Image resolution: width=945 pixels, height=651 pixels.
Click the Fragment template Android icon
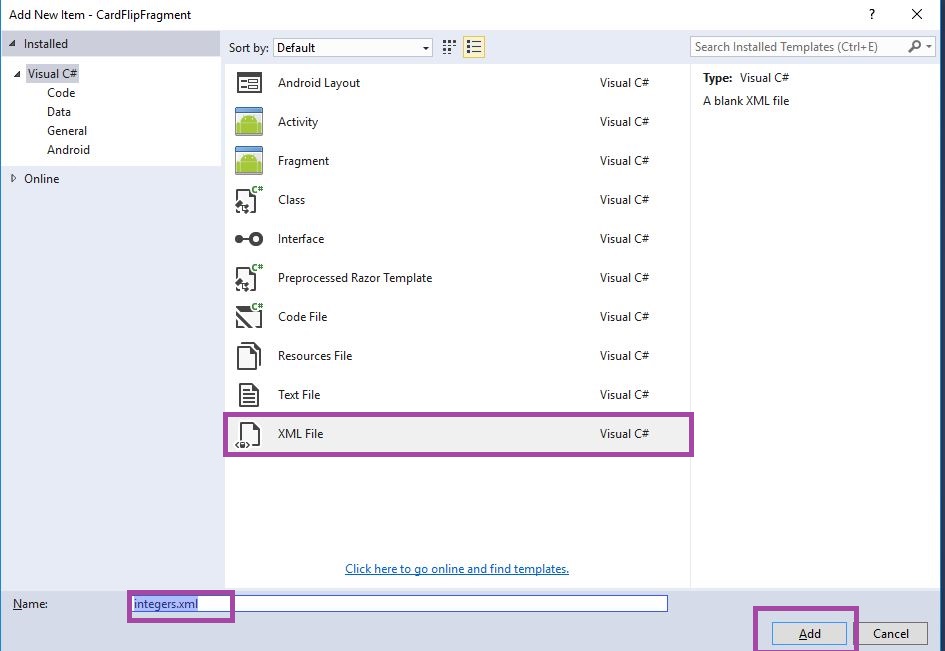[x=248, y=161]
